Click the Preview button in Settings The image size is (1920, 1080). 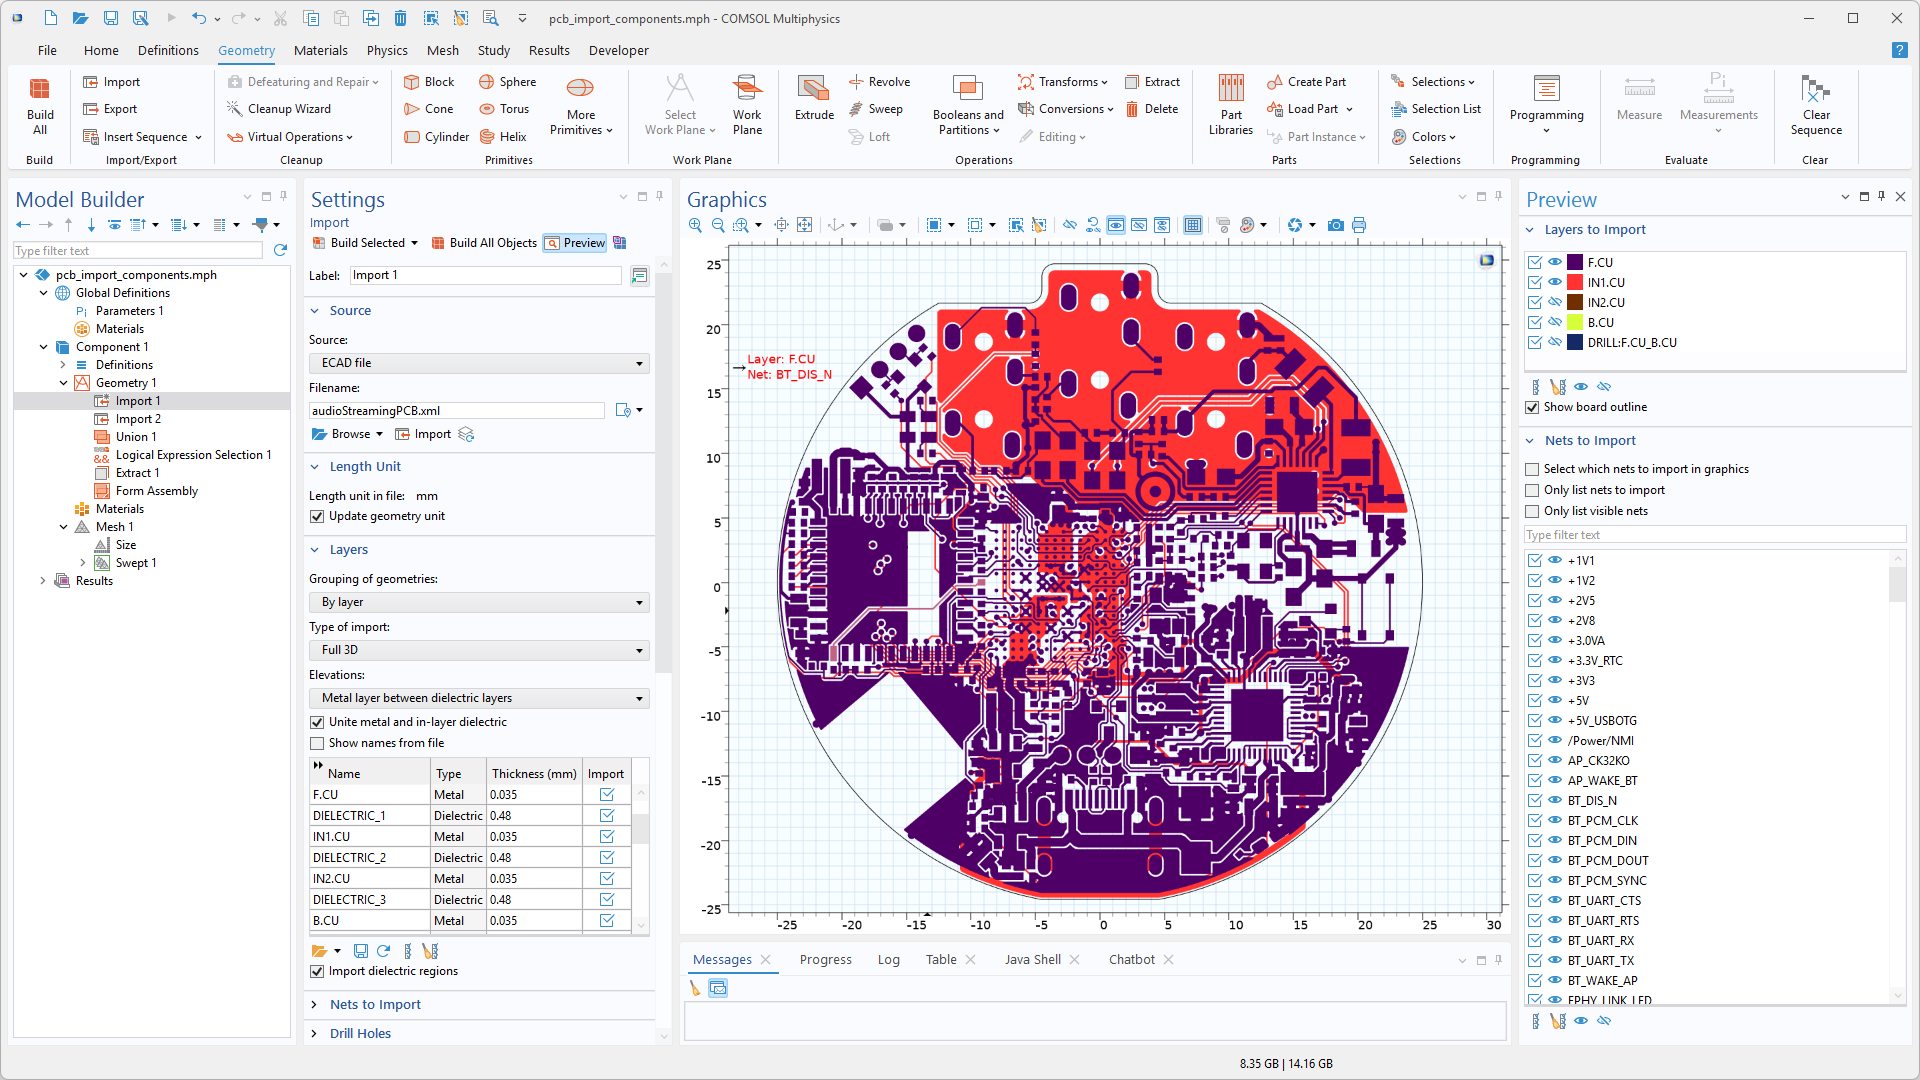pyautogui.click(x=575, y=243)
